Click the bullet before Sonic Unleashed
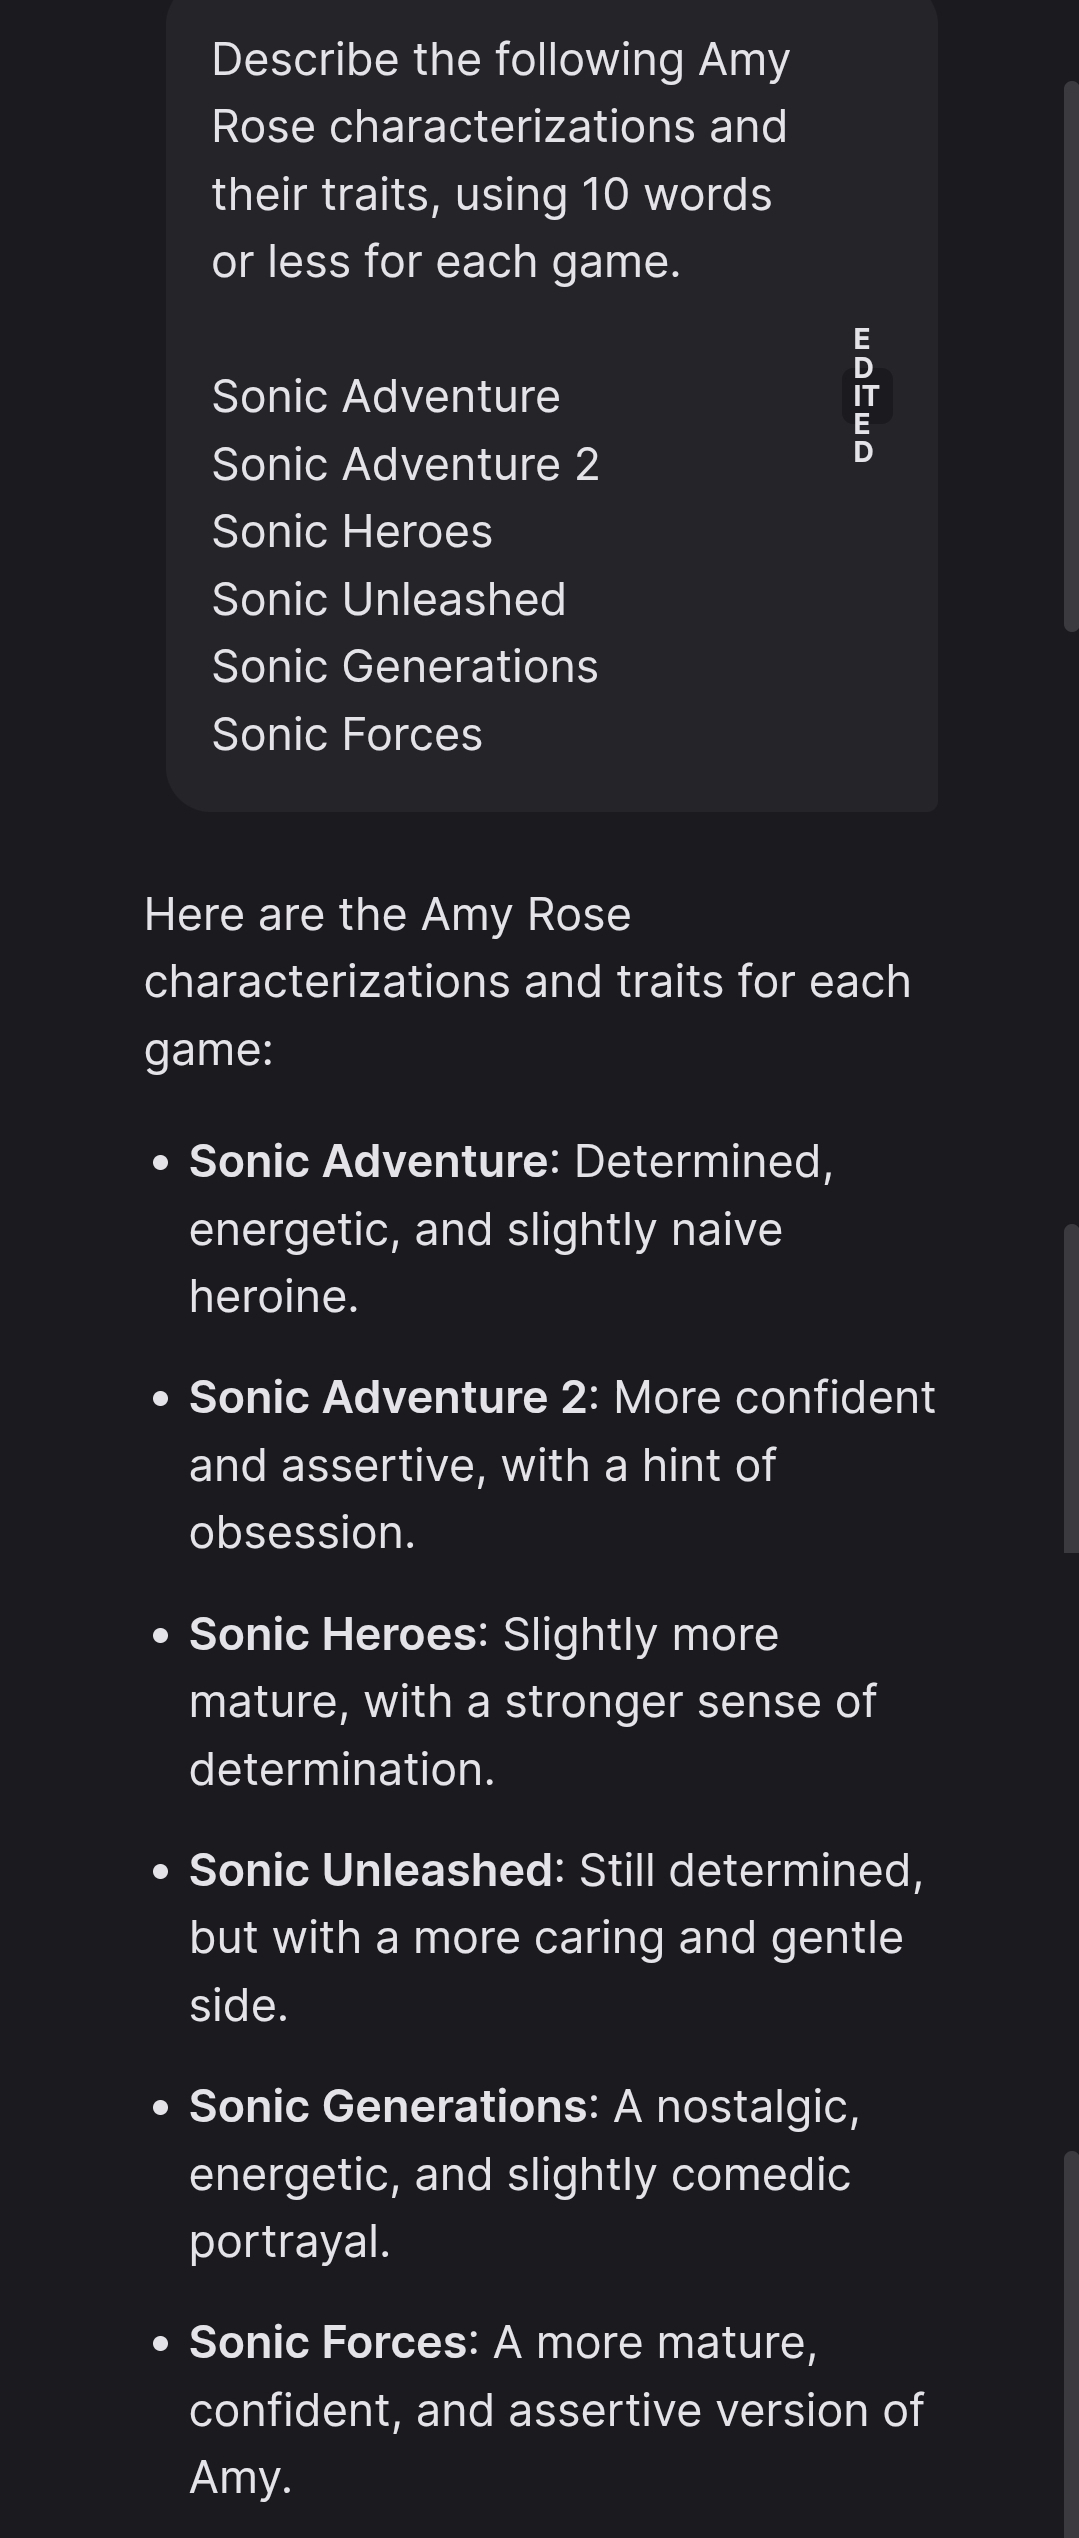Viewport: 1079px width, 2538px height. 161,1872
